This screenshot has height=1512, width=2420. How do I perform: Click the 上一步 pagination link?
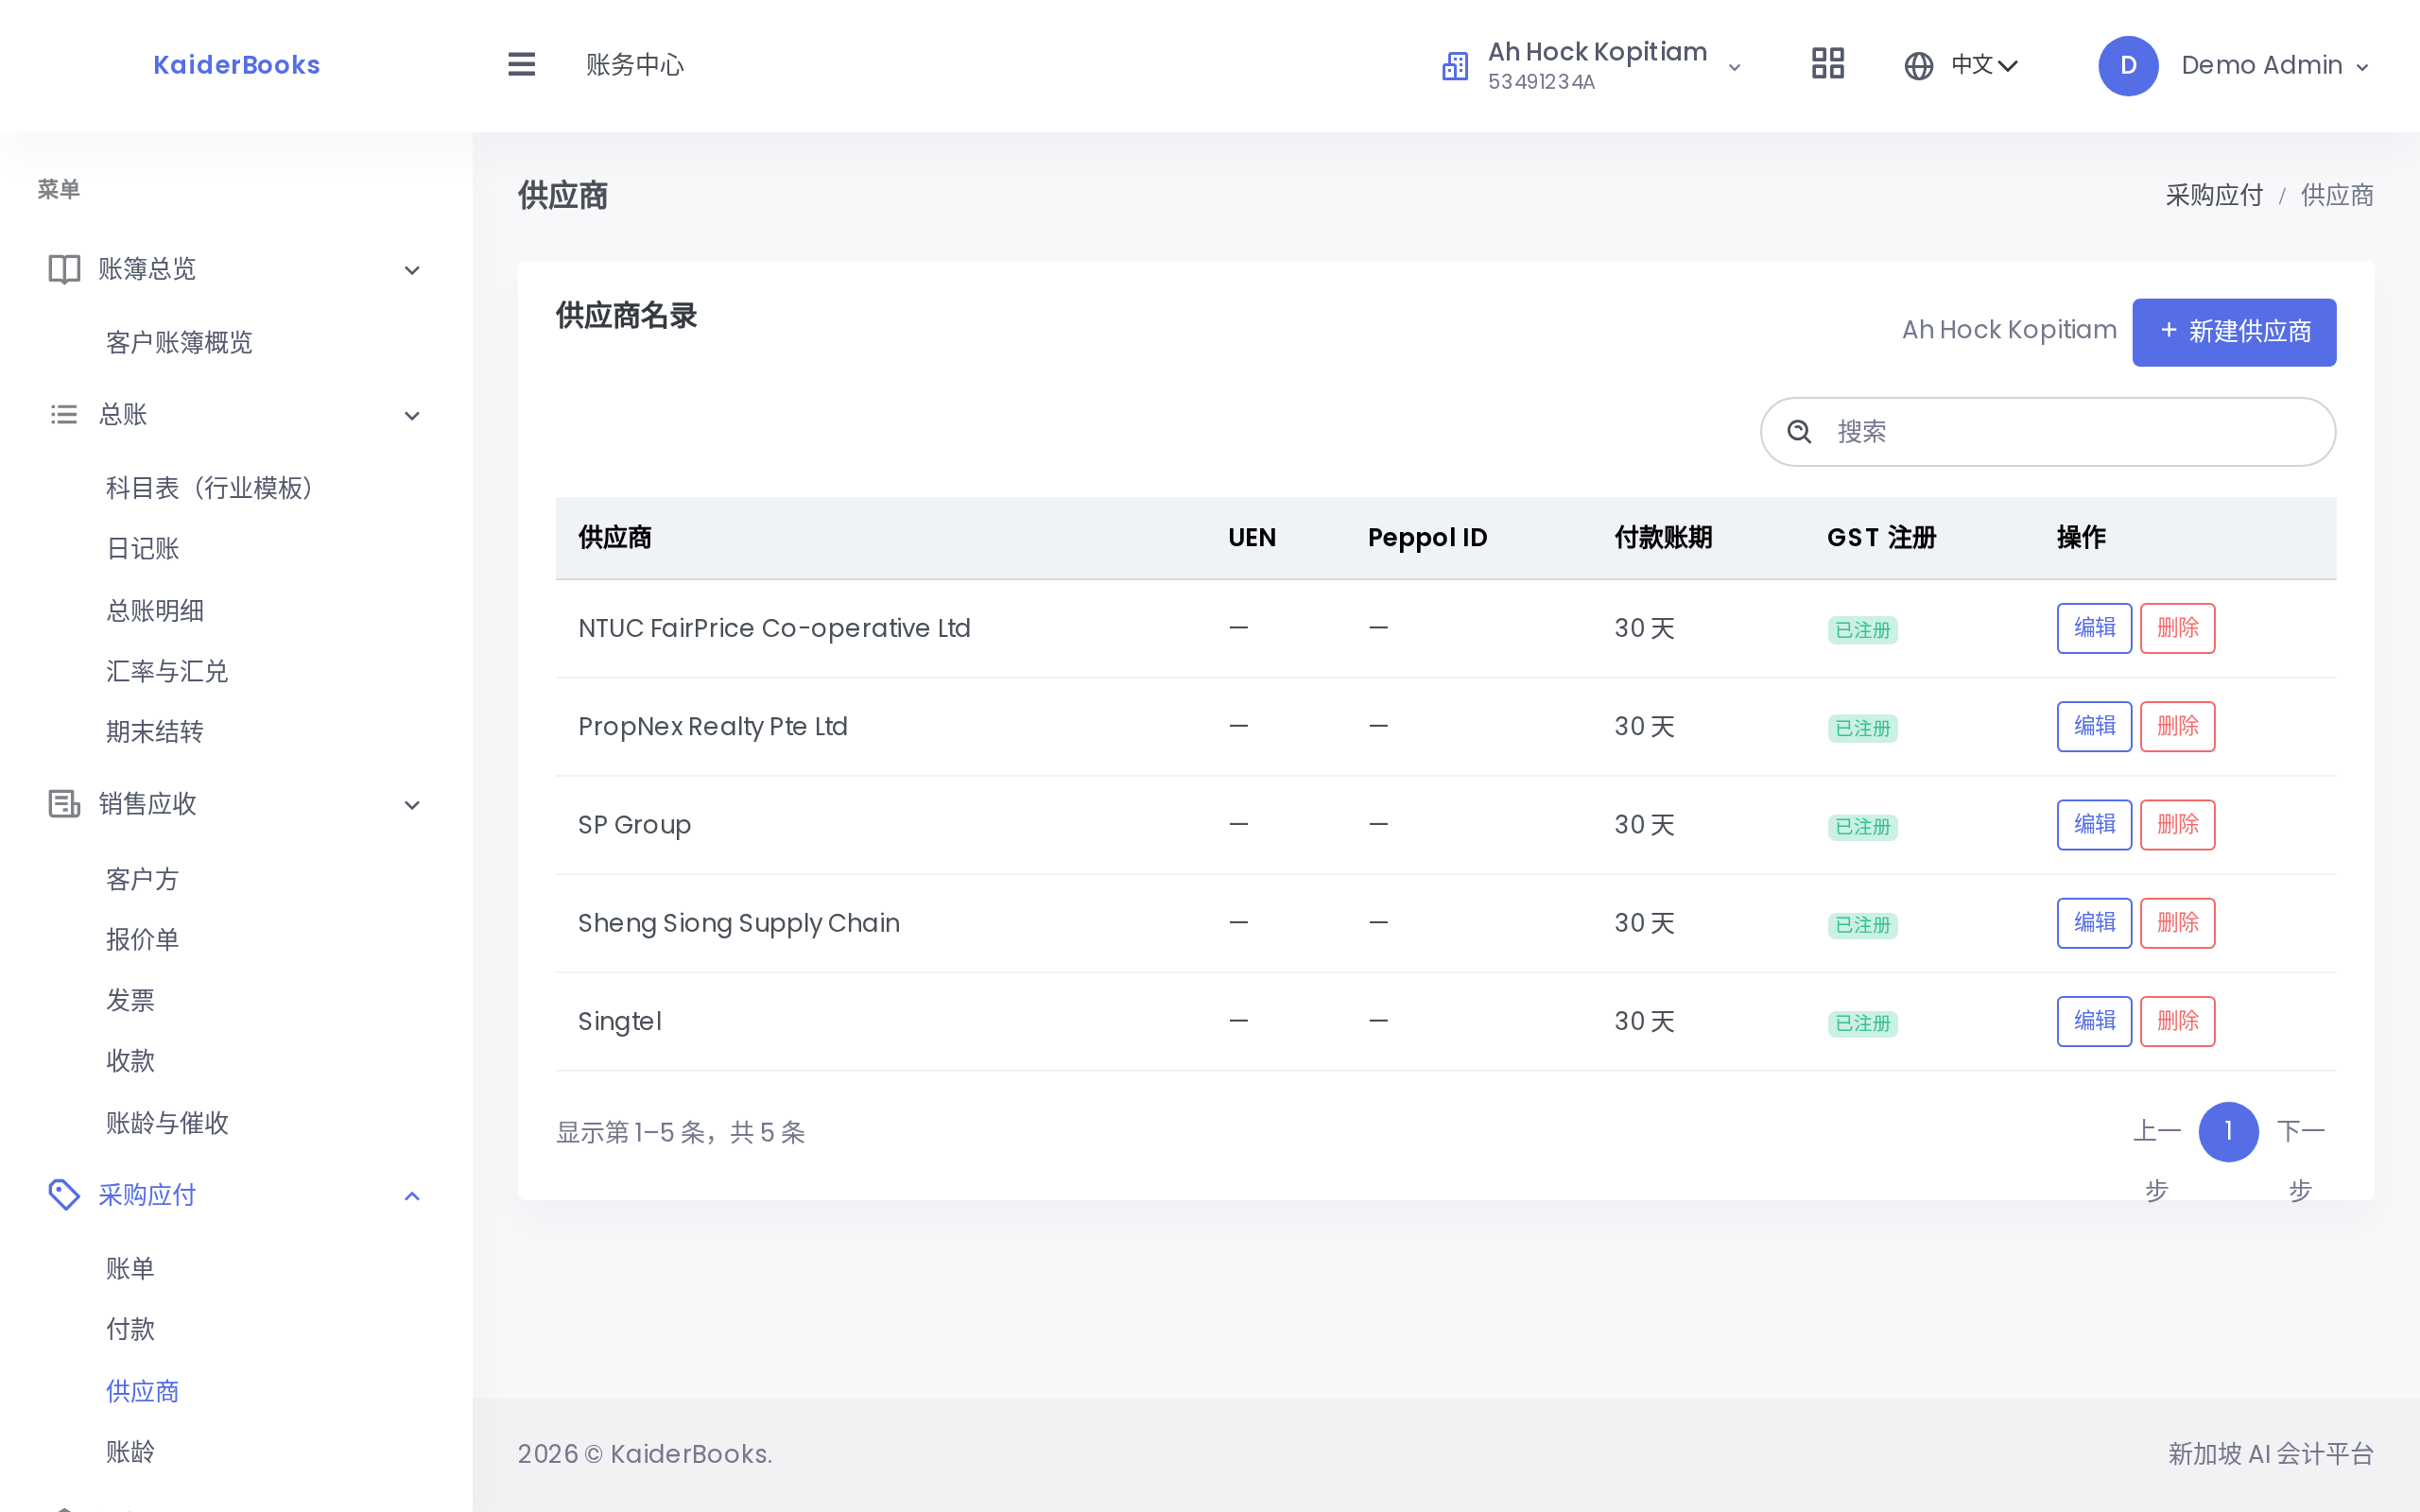coord(2157,1160)
